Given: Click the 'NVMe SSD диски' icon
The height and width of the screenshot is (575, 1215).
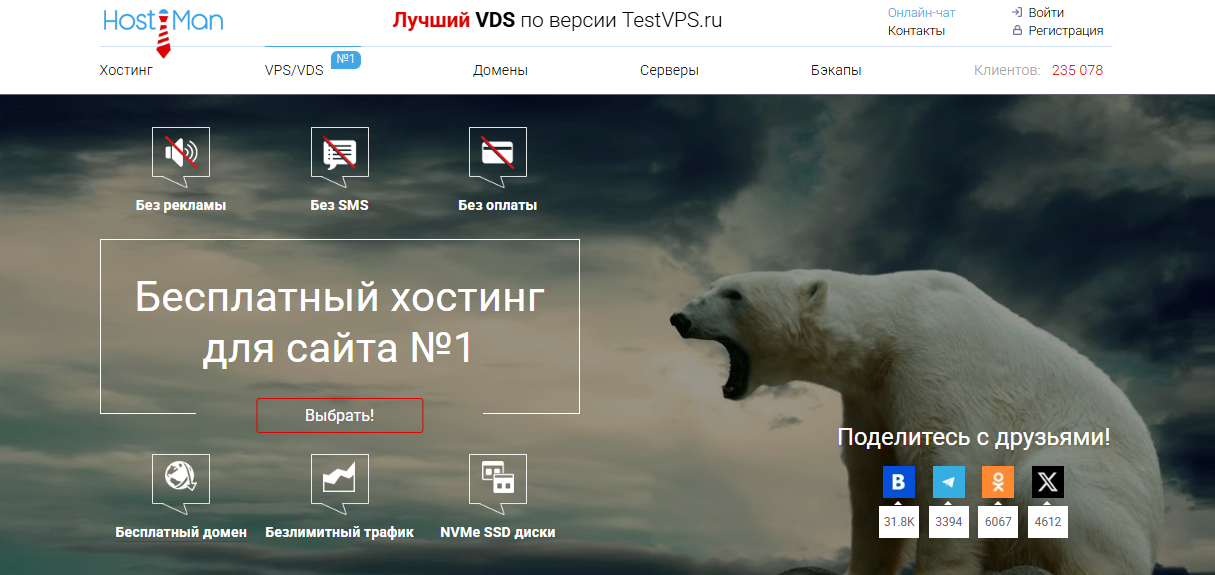Looking at the screenshot, I should 497,480.
